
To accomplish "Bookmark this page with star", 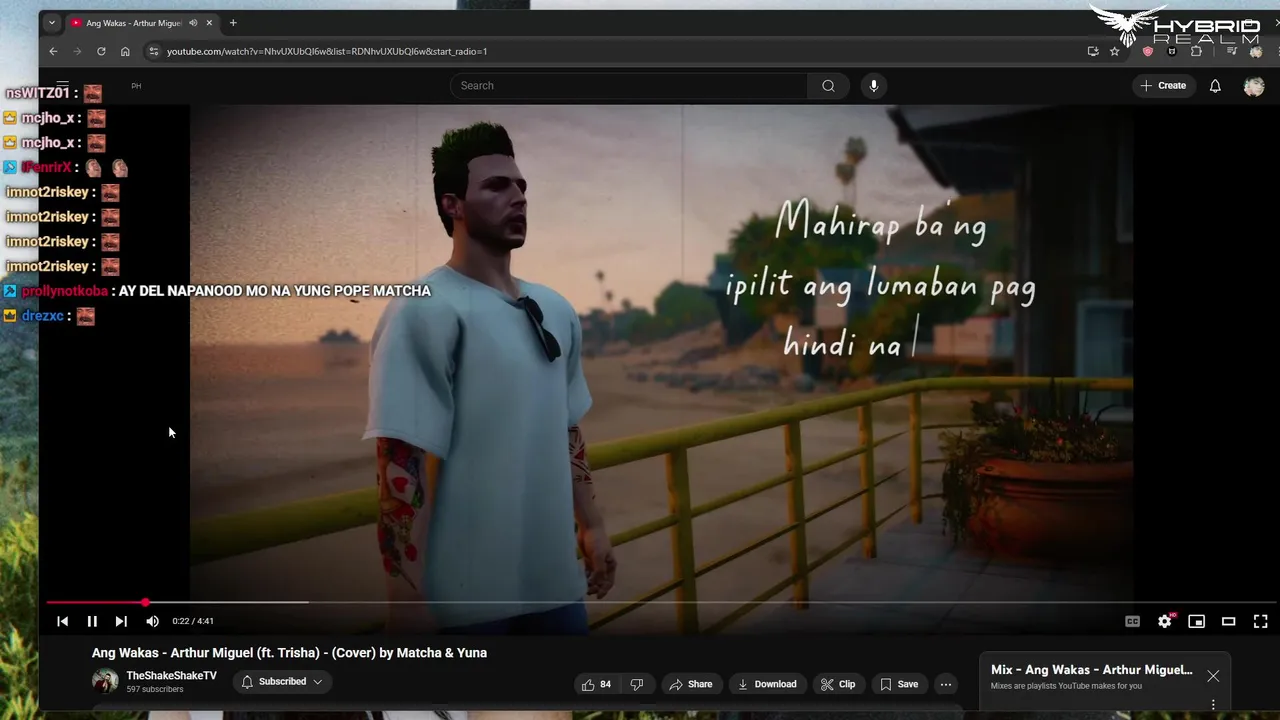I will 1115,51.
